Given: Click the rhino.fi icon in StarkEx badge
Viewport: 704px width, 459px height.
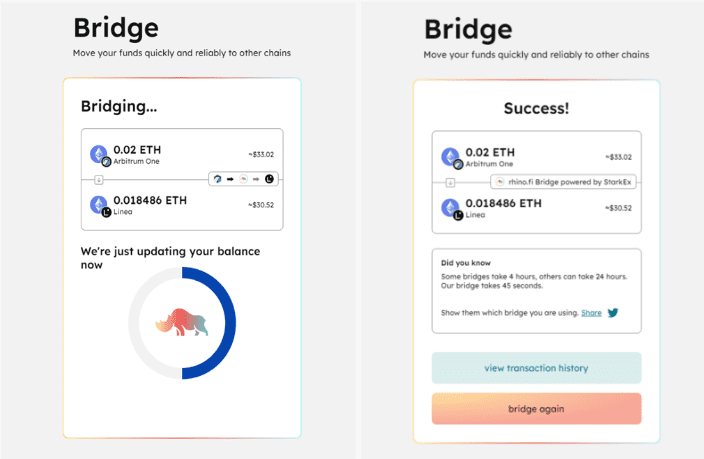Looking at the screenshot, I should tap(500, 182).
